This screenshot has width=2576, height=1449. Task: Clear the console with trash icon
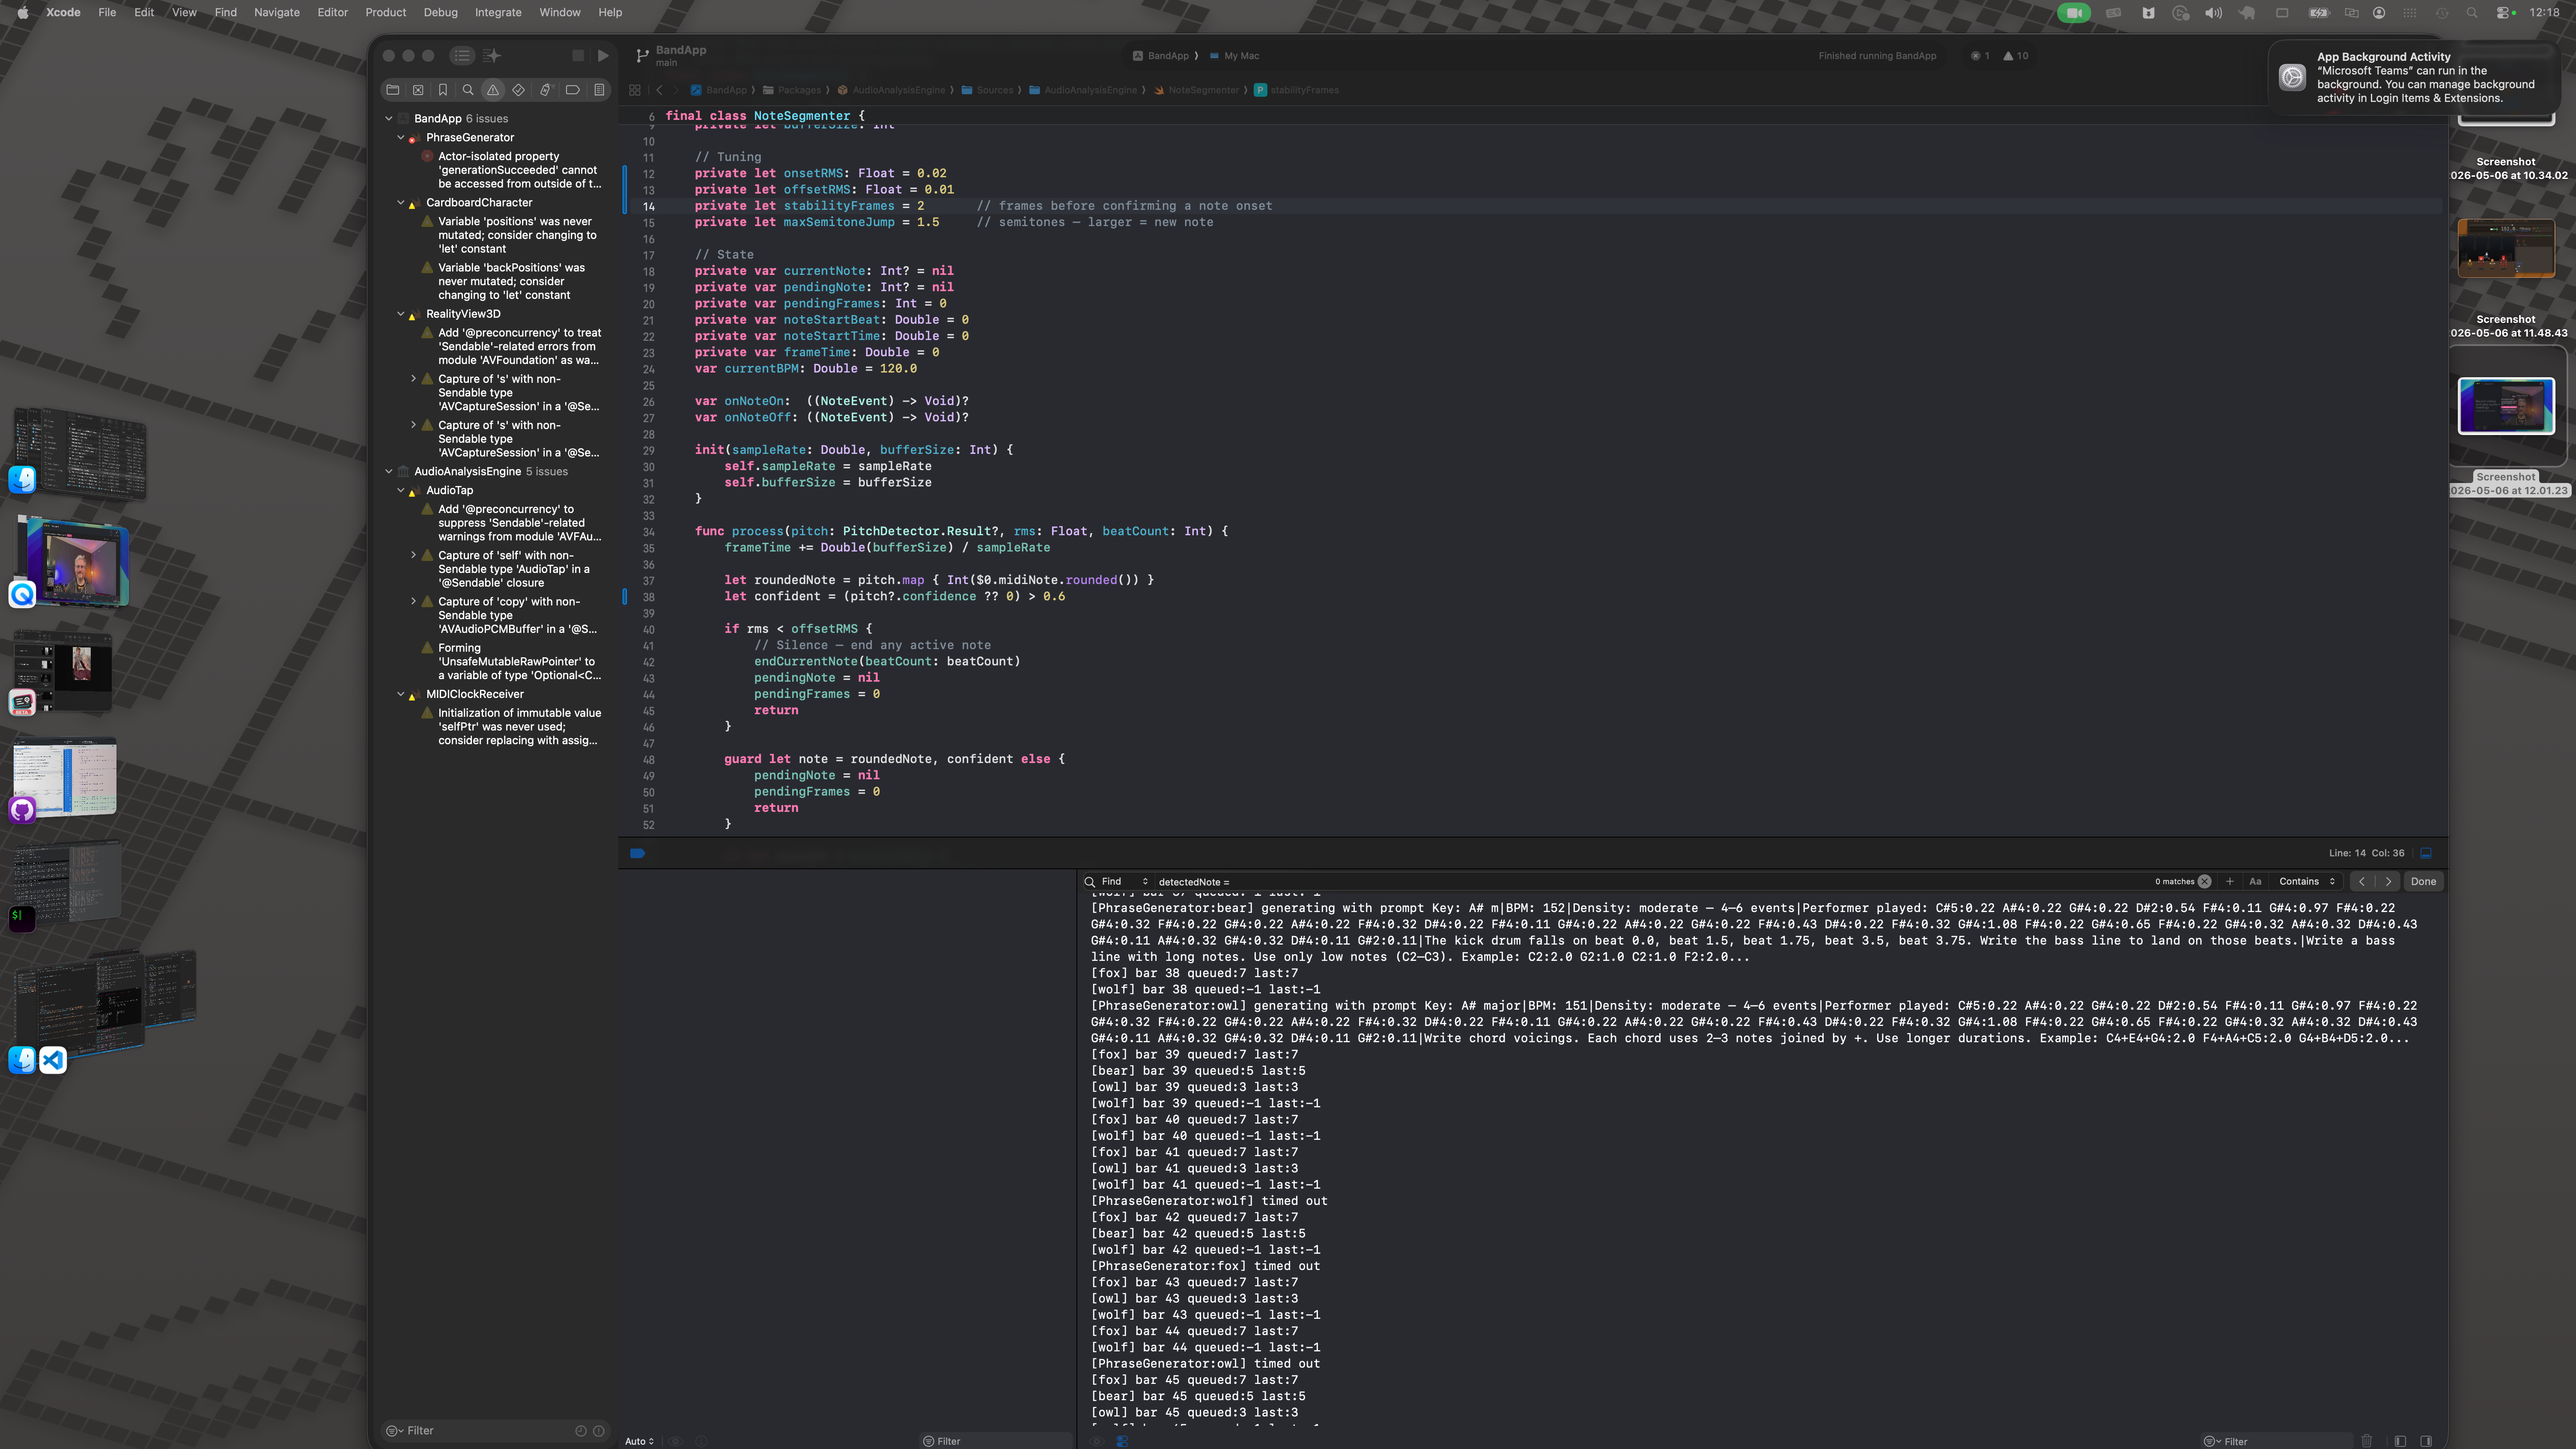pos(2366,1441)
